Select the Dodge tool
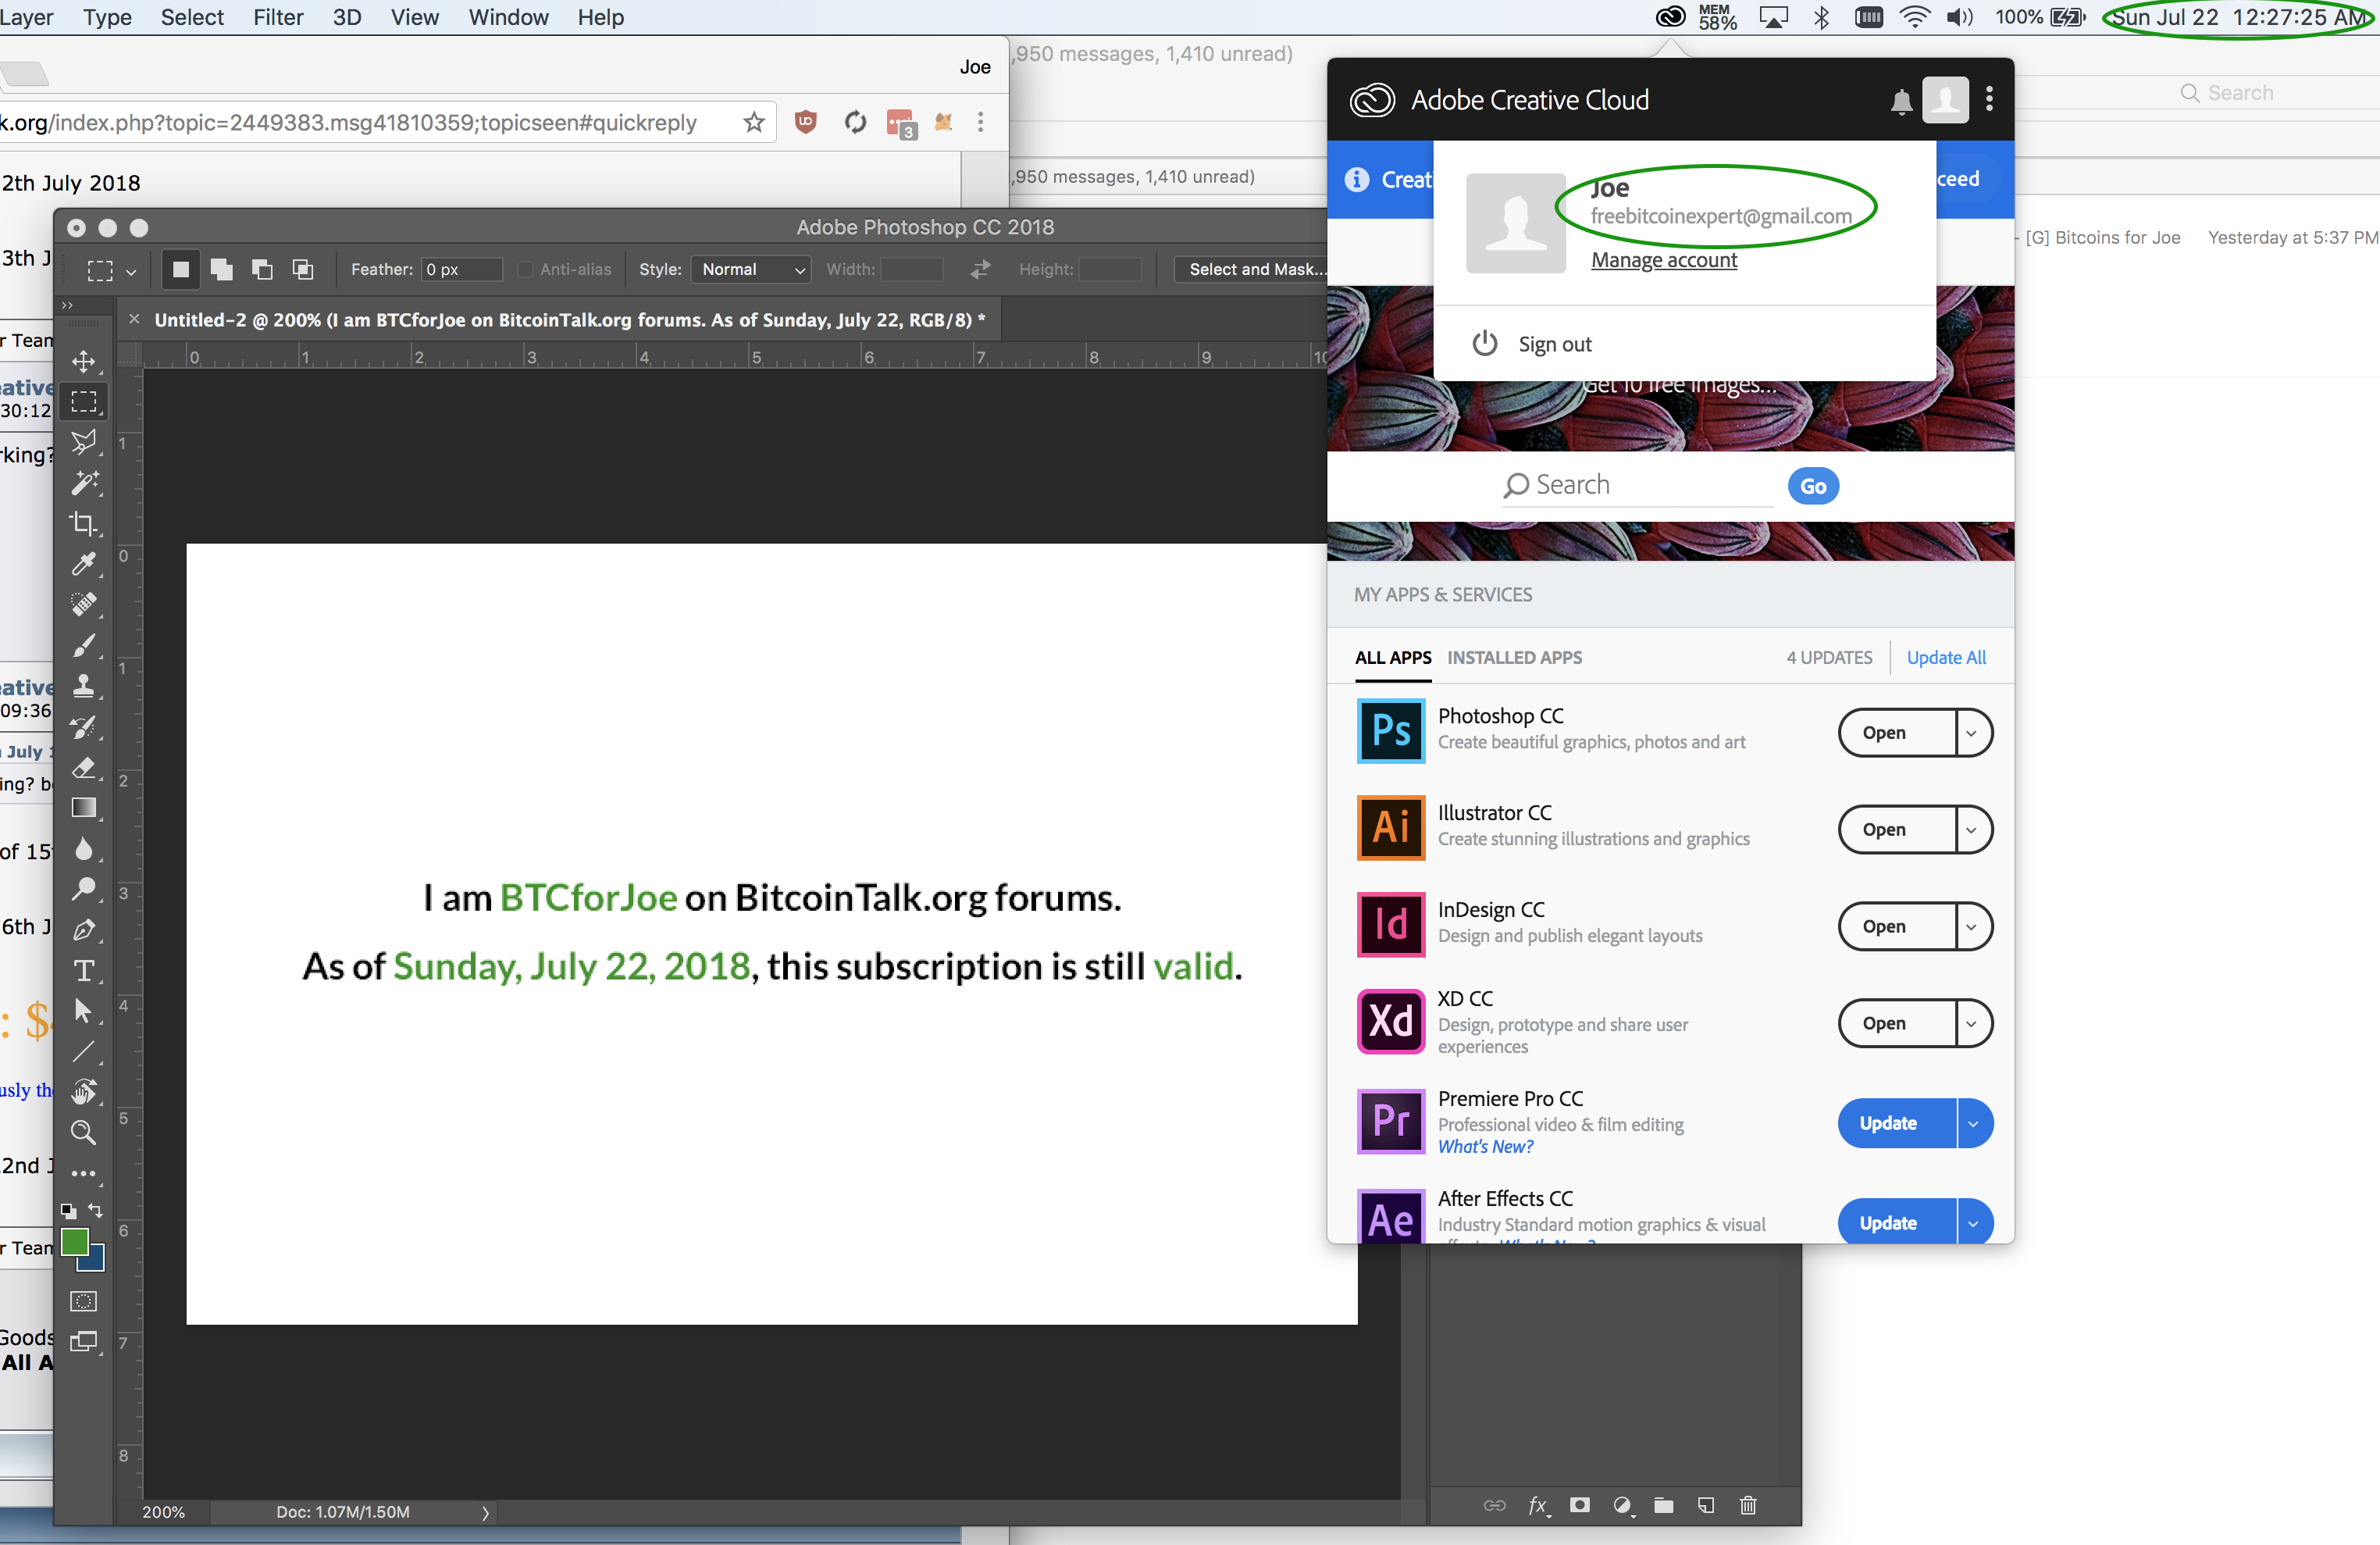This screenshot has width=2380, height=1545. (x=84, y=889)
